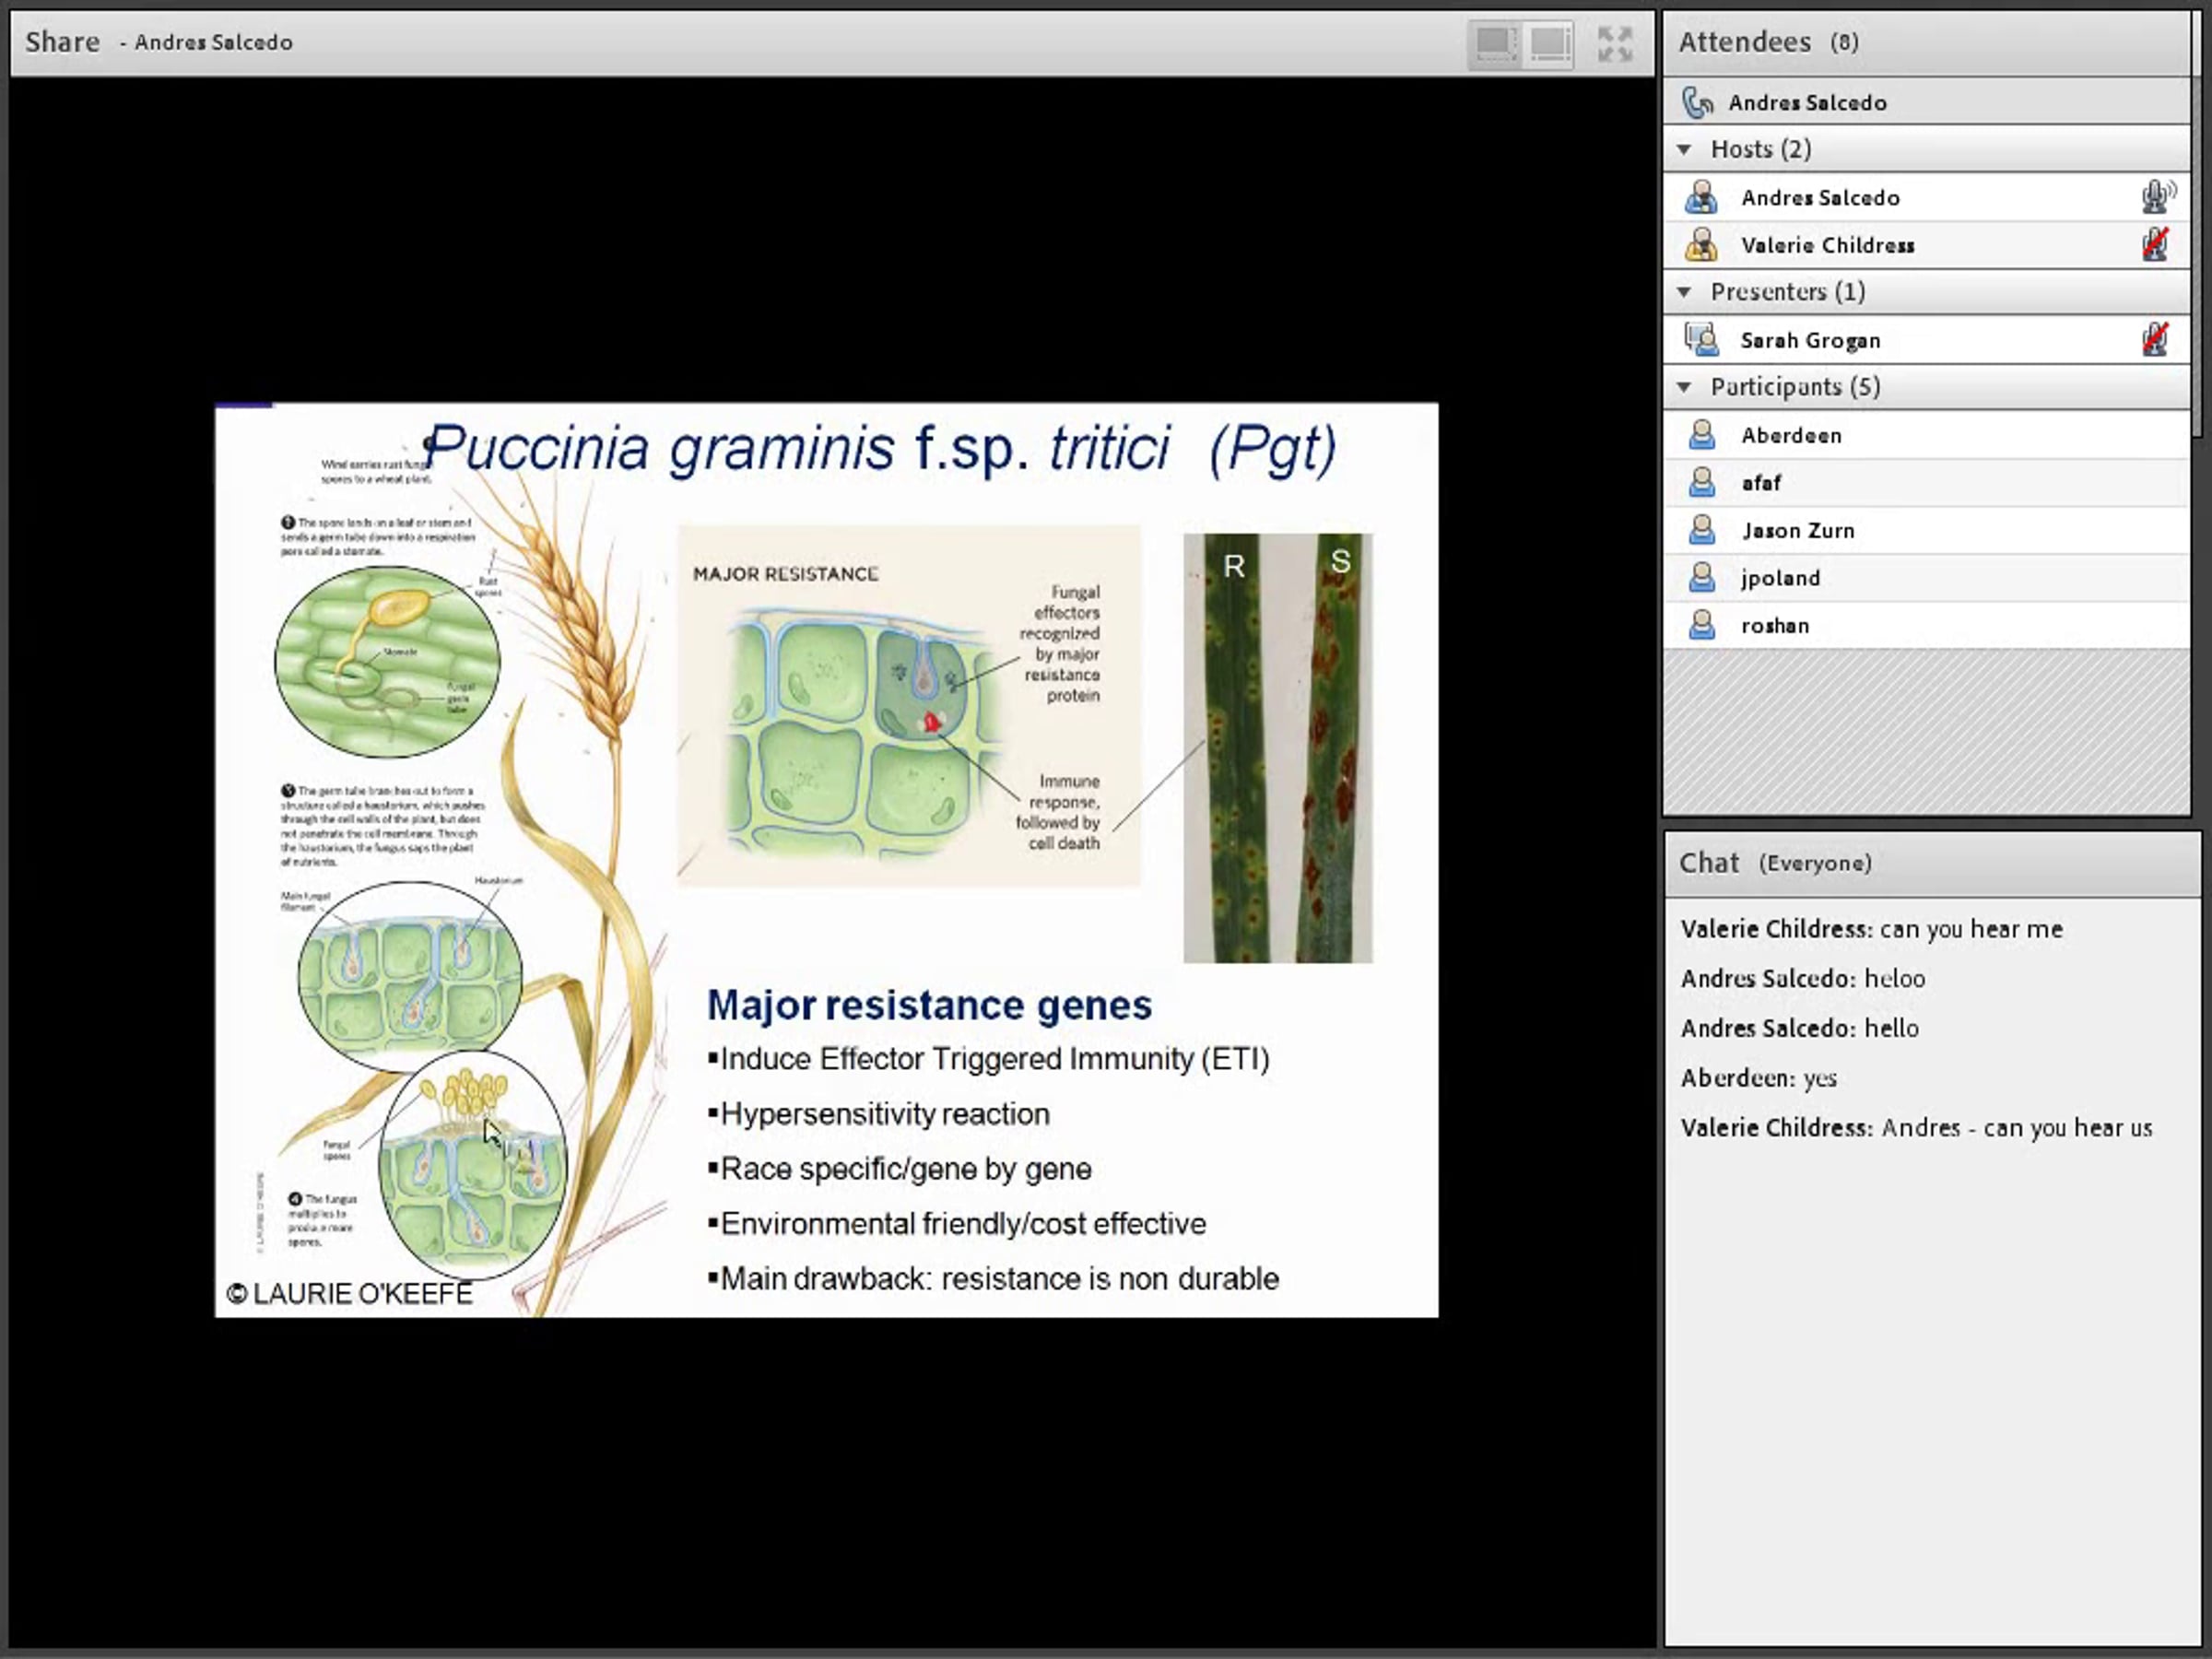Select the name afaf in the attendee list
This screenshot has width=2212, height=1659.
[x=1761, y=483]
